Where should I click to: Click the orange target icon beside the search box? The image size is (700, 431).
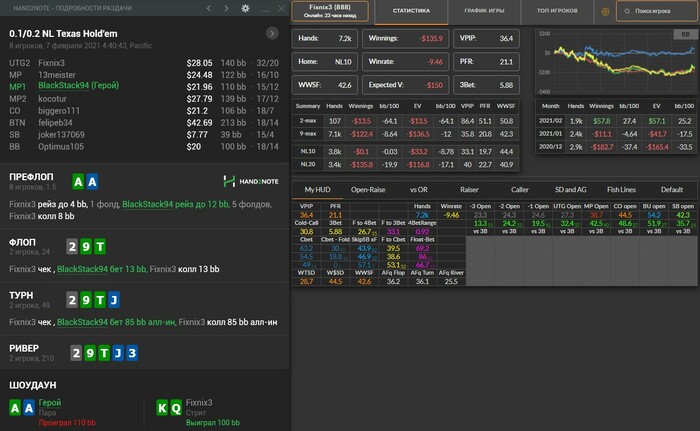coord(605,11)
